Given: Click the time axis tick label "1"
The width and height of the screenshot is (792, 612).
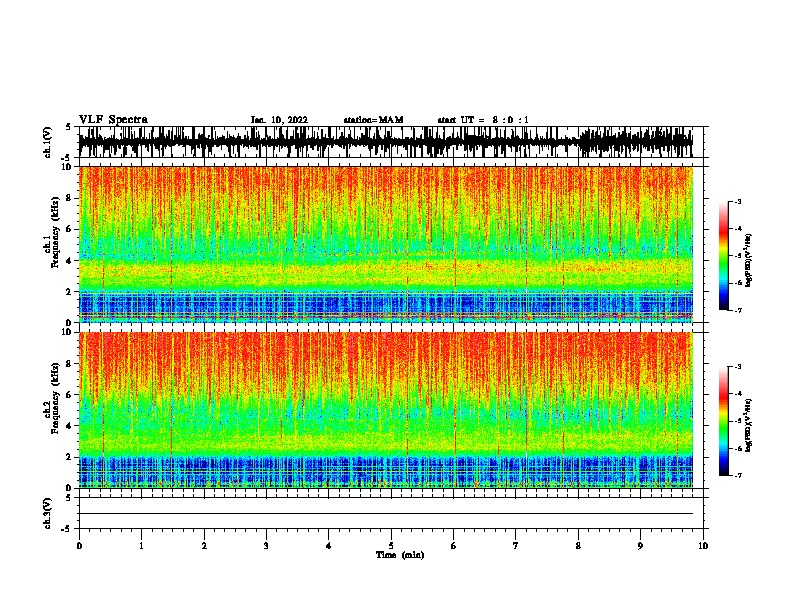Looking at the screenshot, I should (x=141, y=546).
